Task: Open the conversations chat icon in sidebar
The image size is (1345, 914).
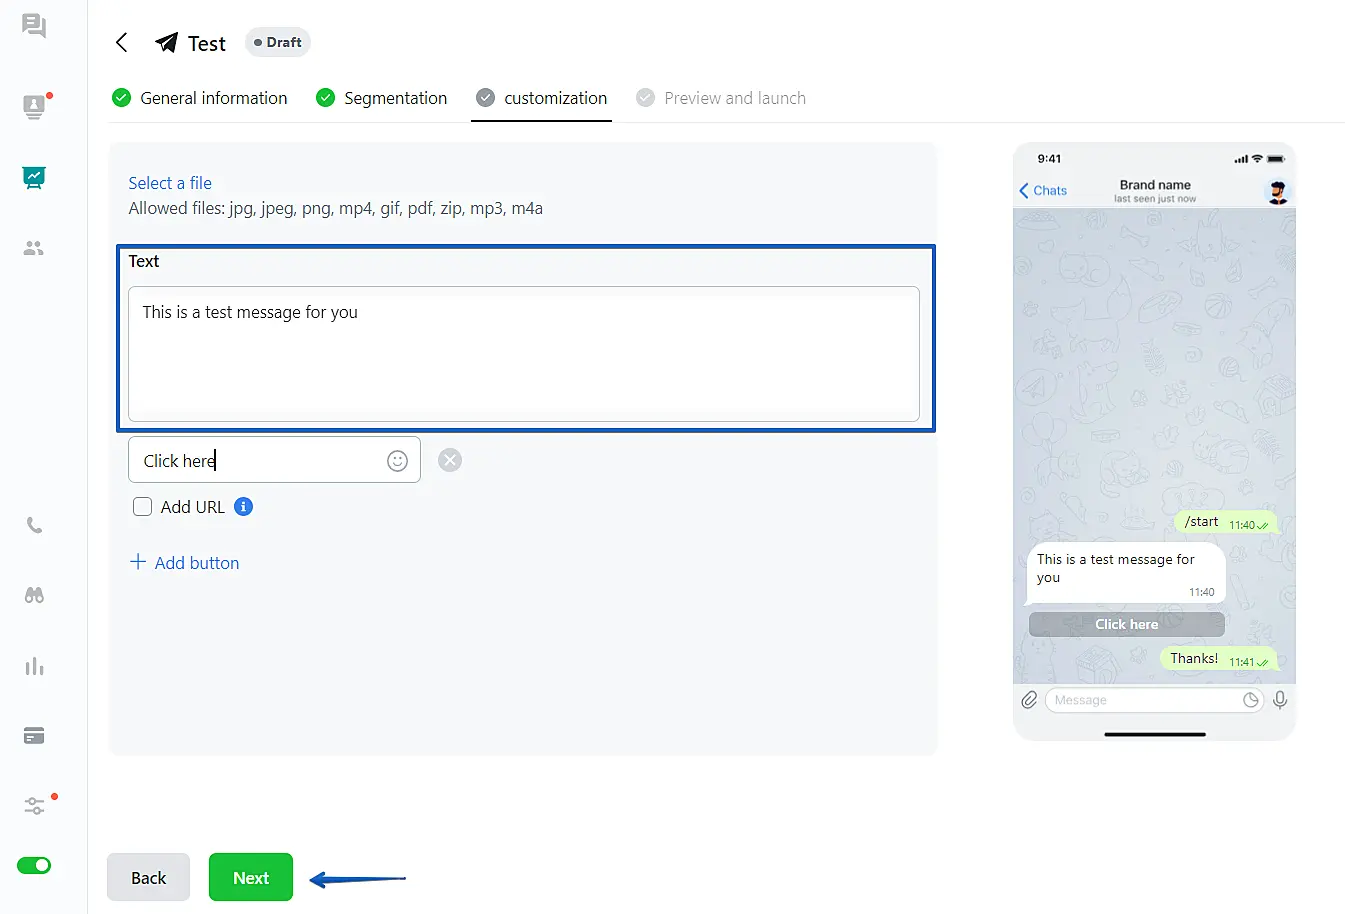Action: pos(34,25)
